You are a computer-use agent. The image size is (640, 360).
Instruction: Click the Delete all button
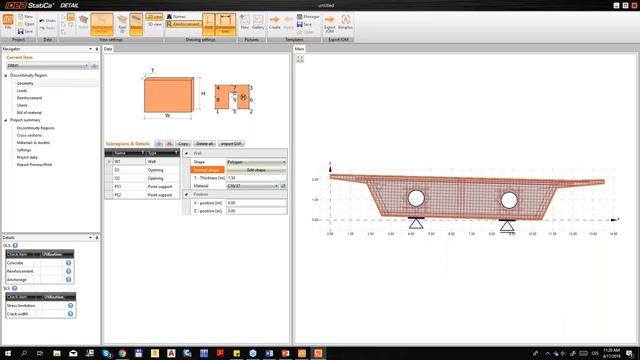[204, 144]
